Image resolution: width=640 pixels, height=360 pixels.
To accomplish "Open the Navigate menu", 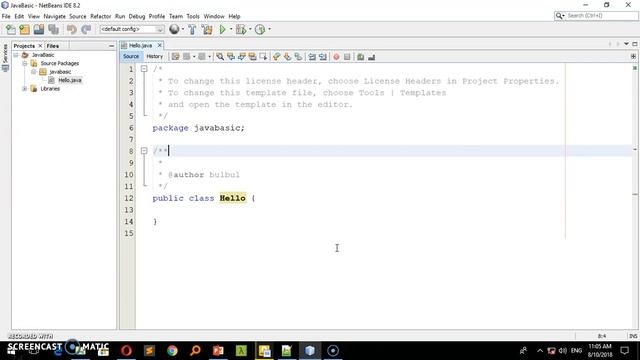I will 54,16.
